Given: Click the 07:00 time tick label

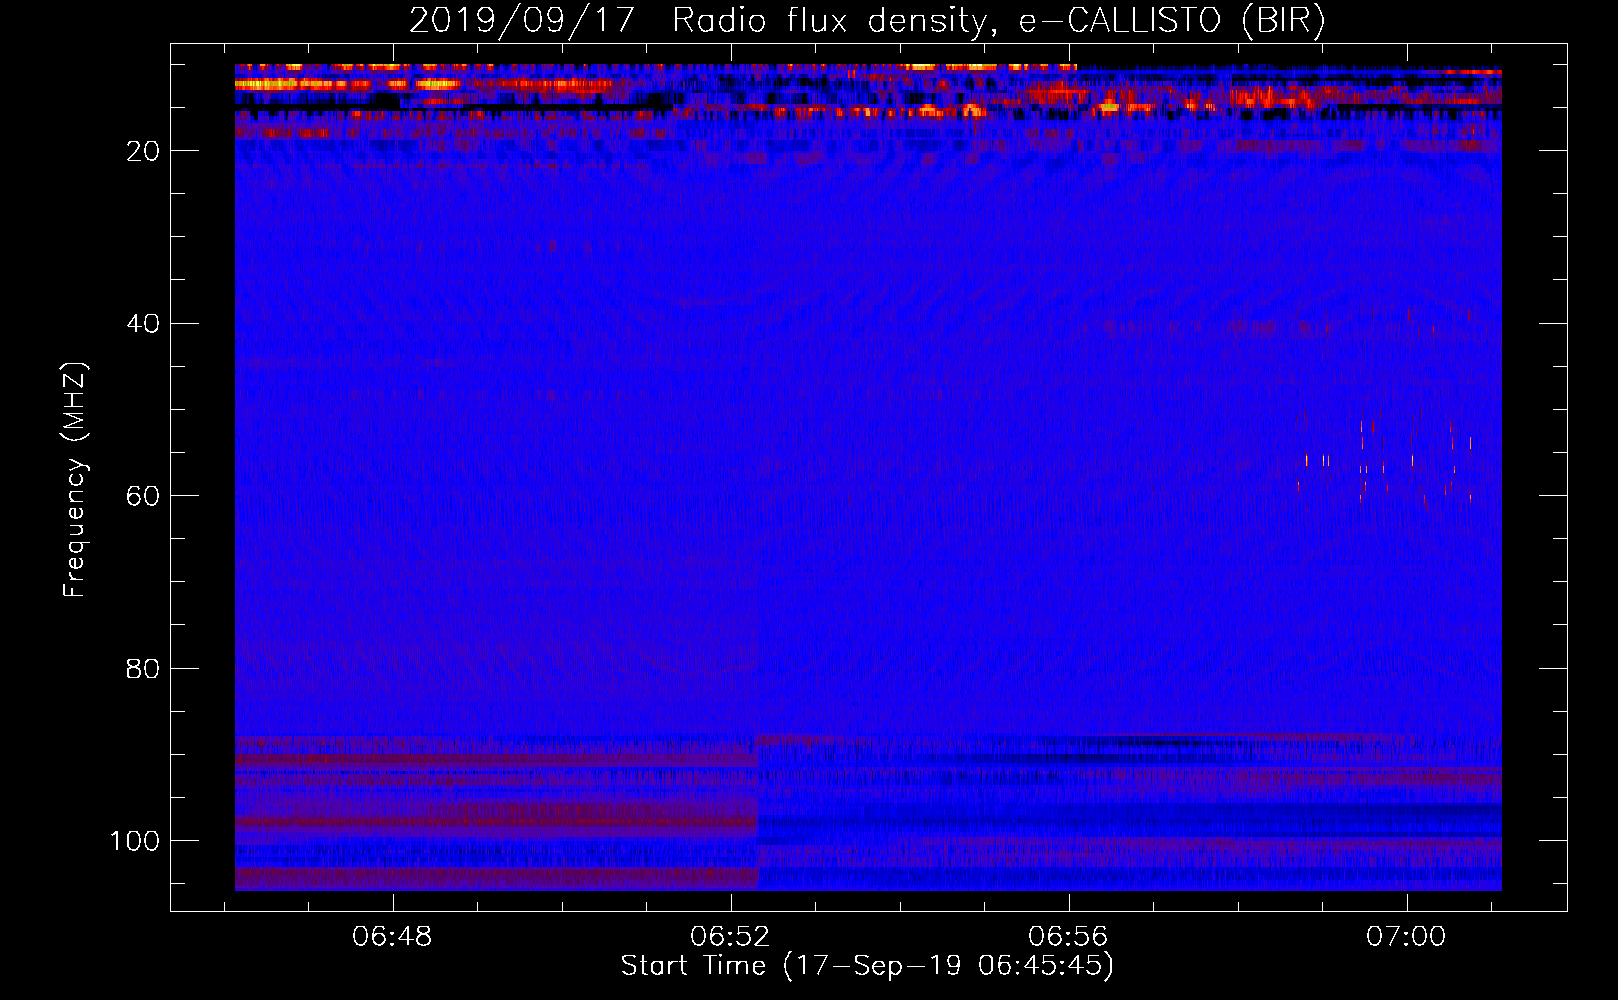Looking at the screenshot, I should (x=1407, y=937).
